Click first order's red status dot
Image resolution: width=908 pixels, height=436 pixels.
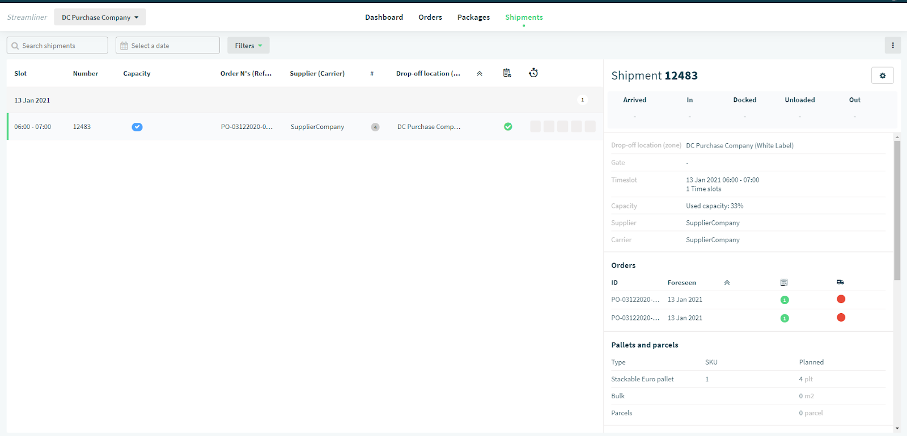pos(841,299)
